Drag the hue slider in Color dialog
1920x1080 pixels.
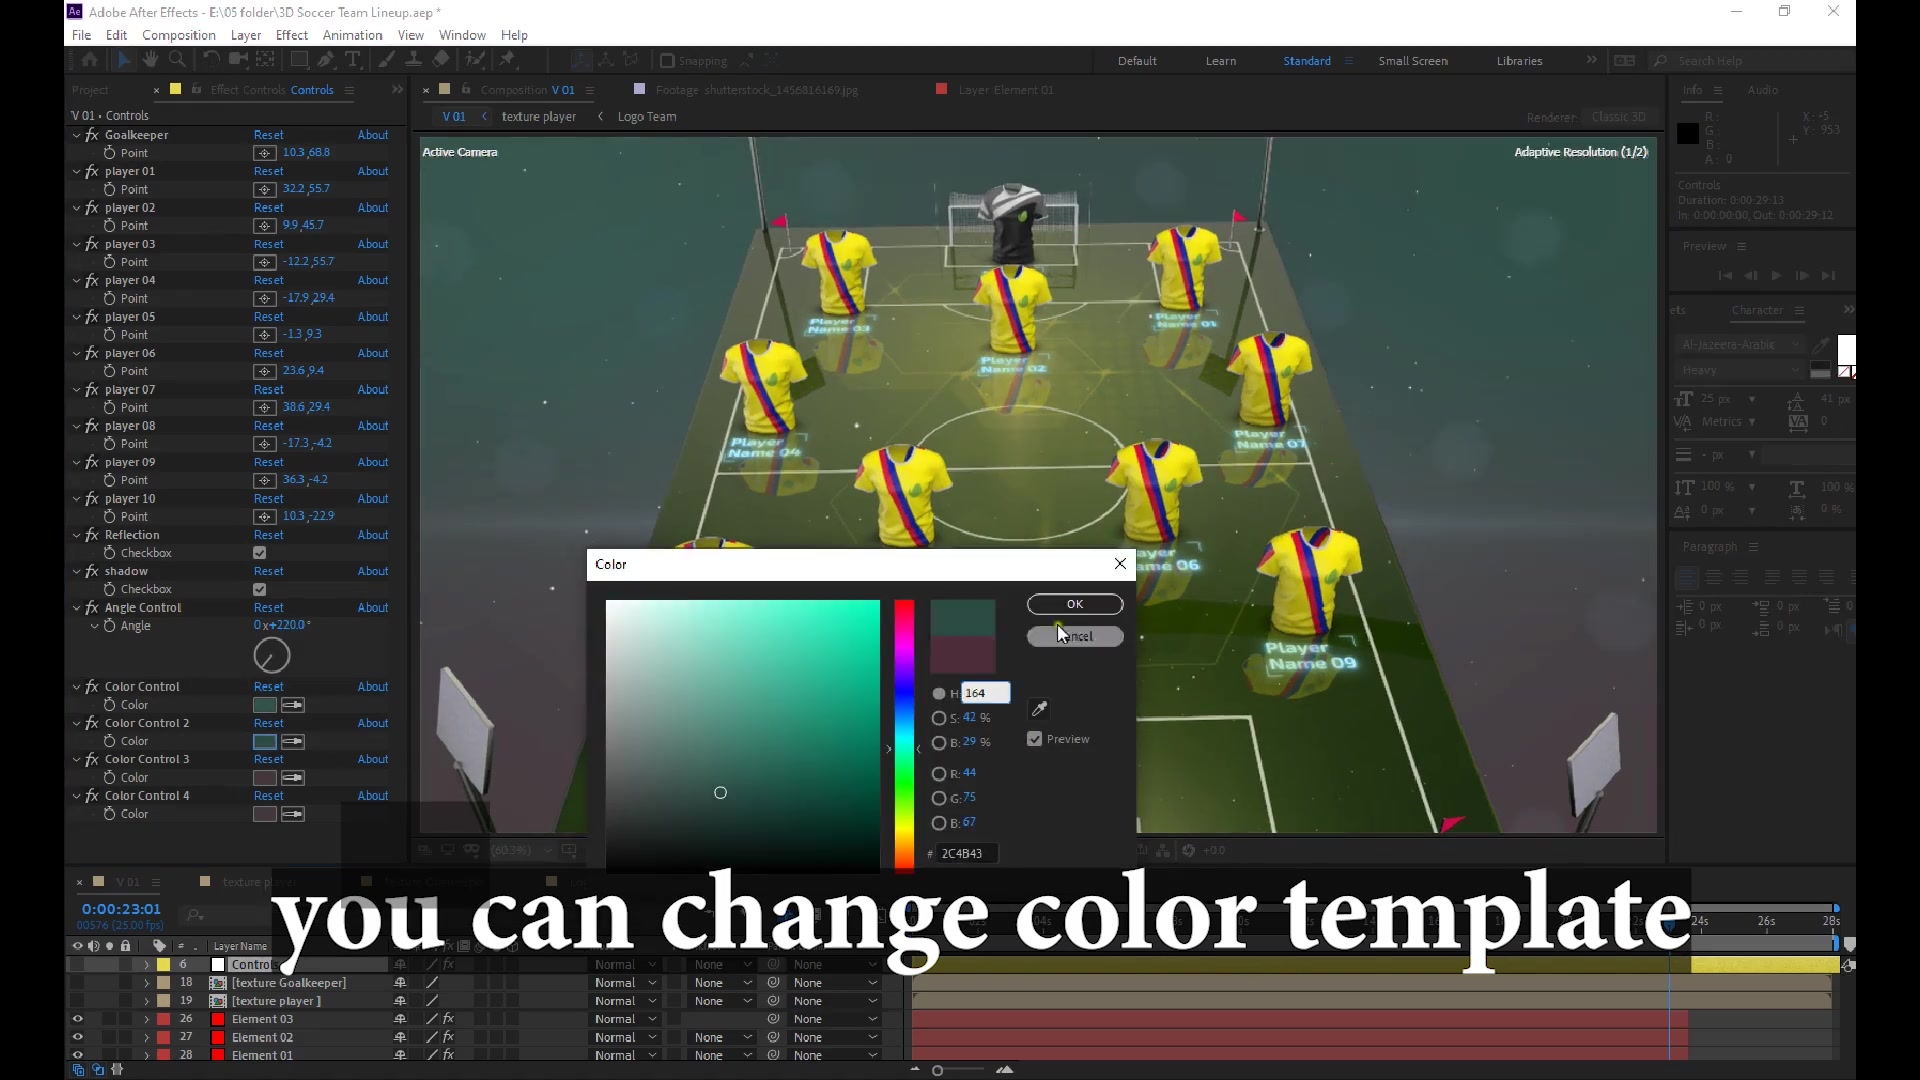903,749
